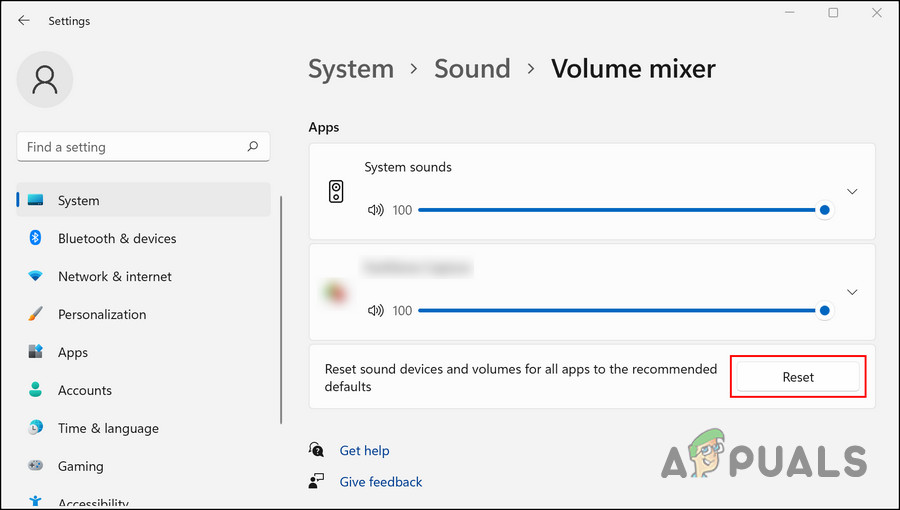The height and width of the screenshot is (510, 900).
Task: Open the Get help link
Action: click(x=364, y=451)
